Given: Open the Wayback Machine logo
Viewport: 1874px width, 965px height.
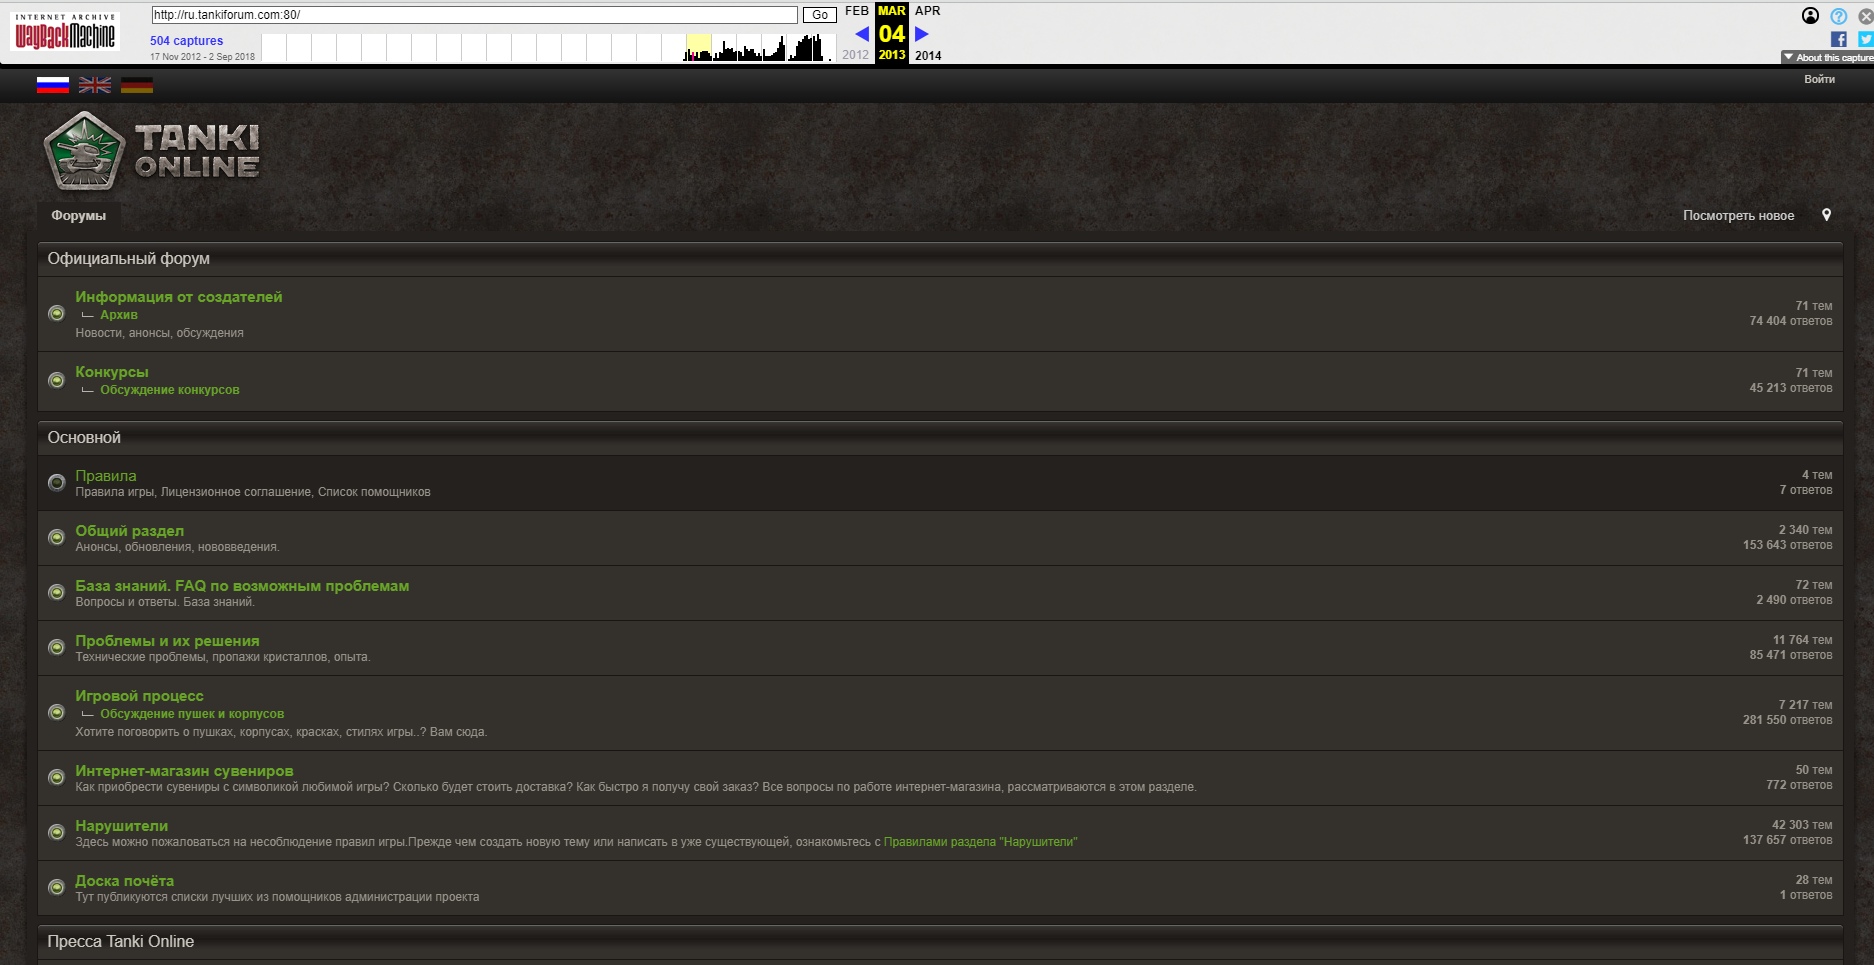Looking at the screenshot, I should pos(65,32).
